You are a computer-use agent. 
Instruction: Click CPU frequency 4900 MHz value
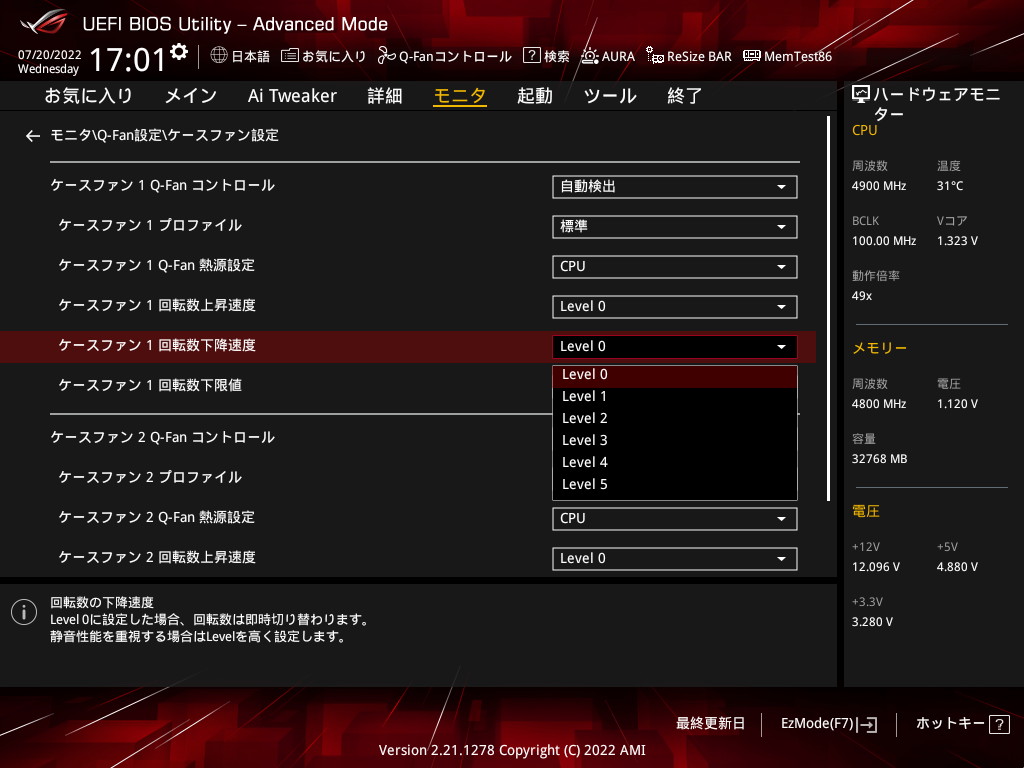878,186
